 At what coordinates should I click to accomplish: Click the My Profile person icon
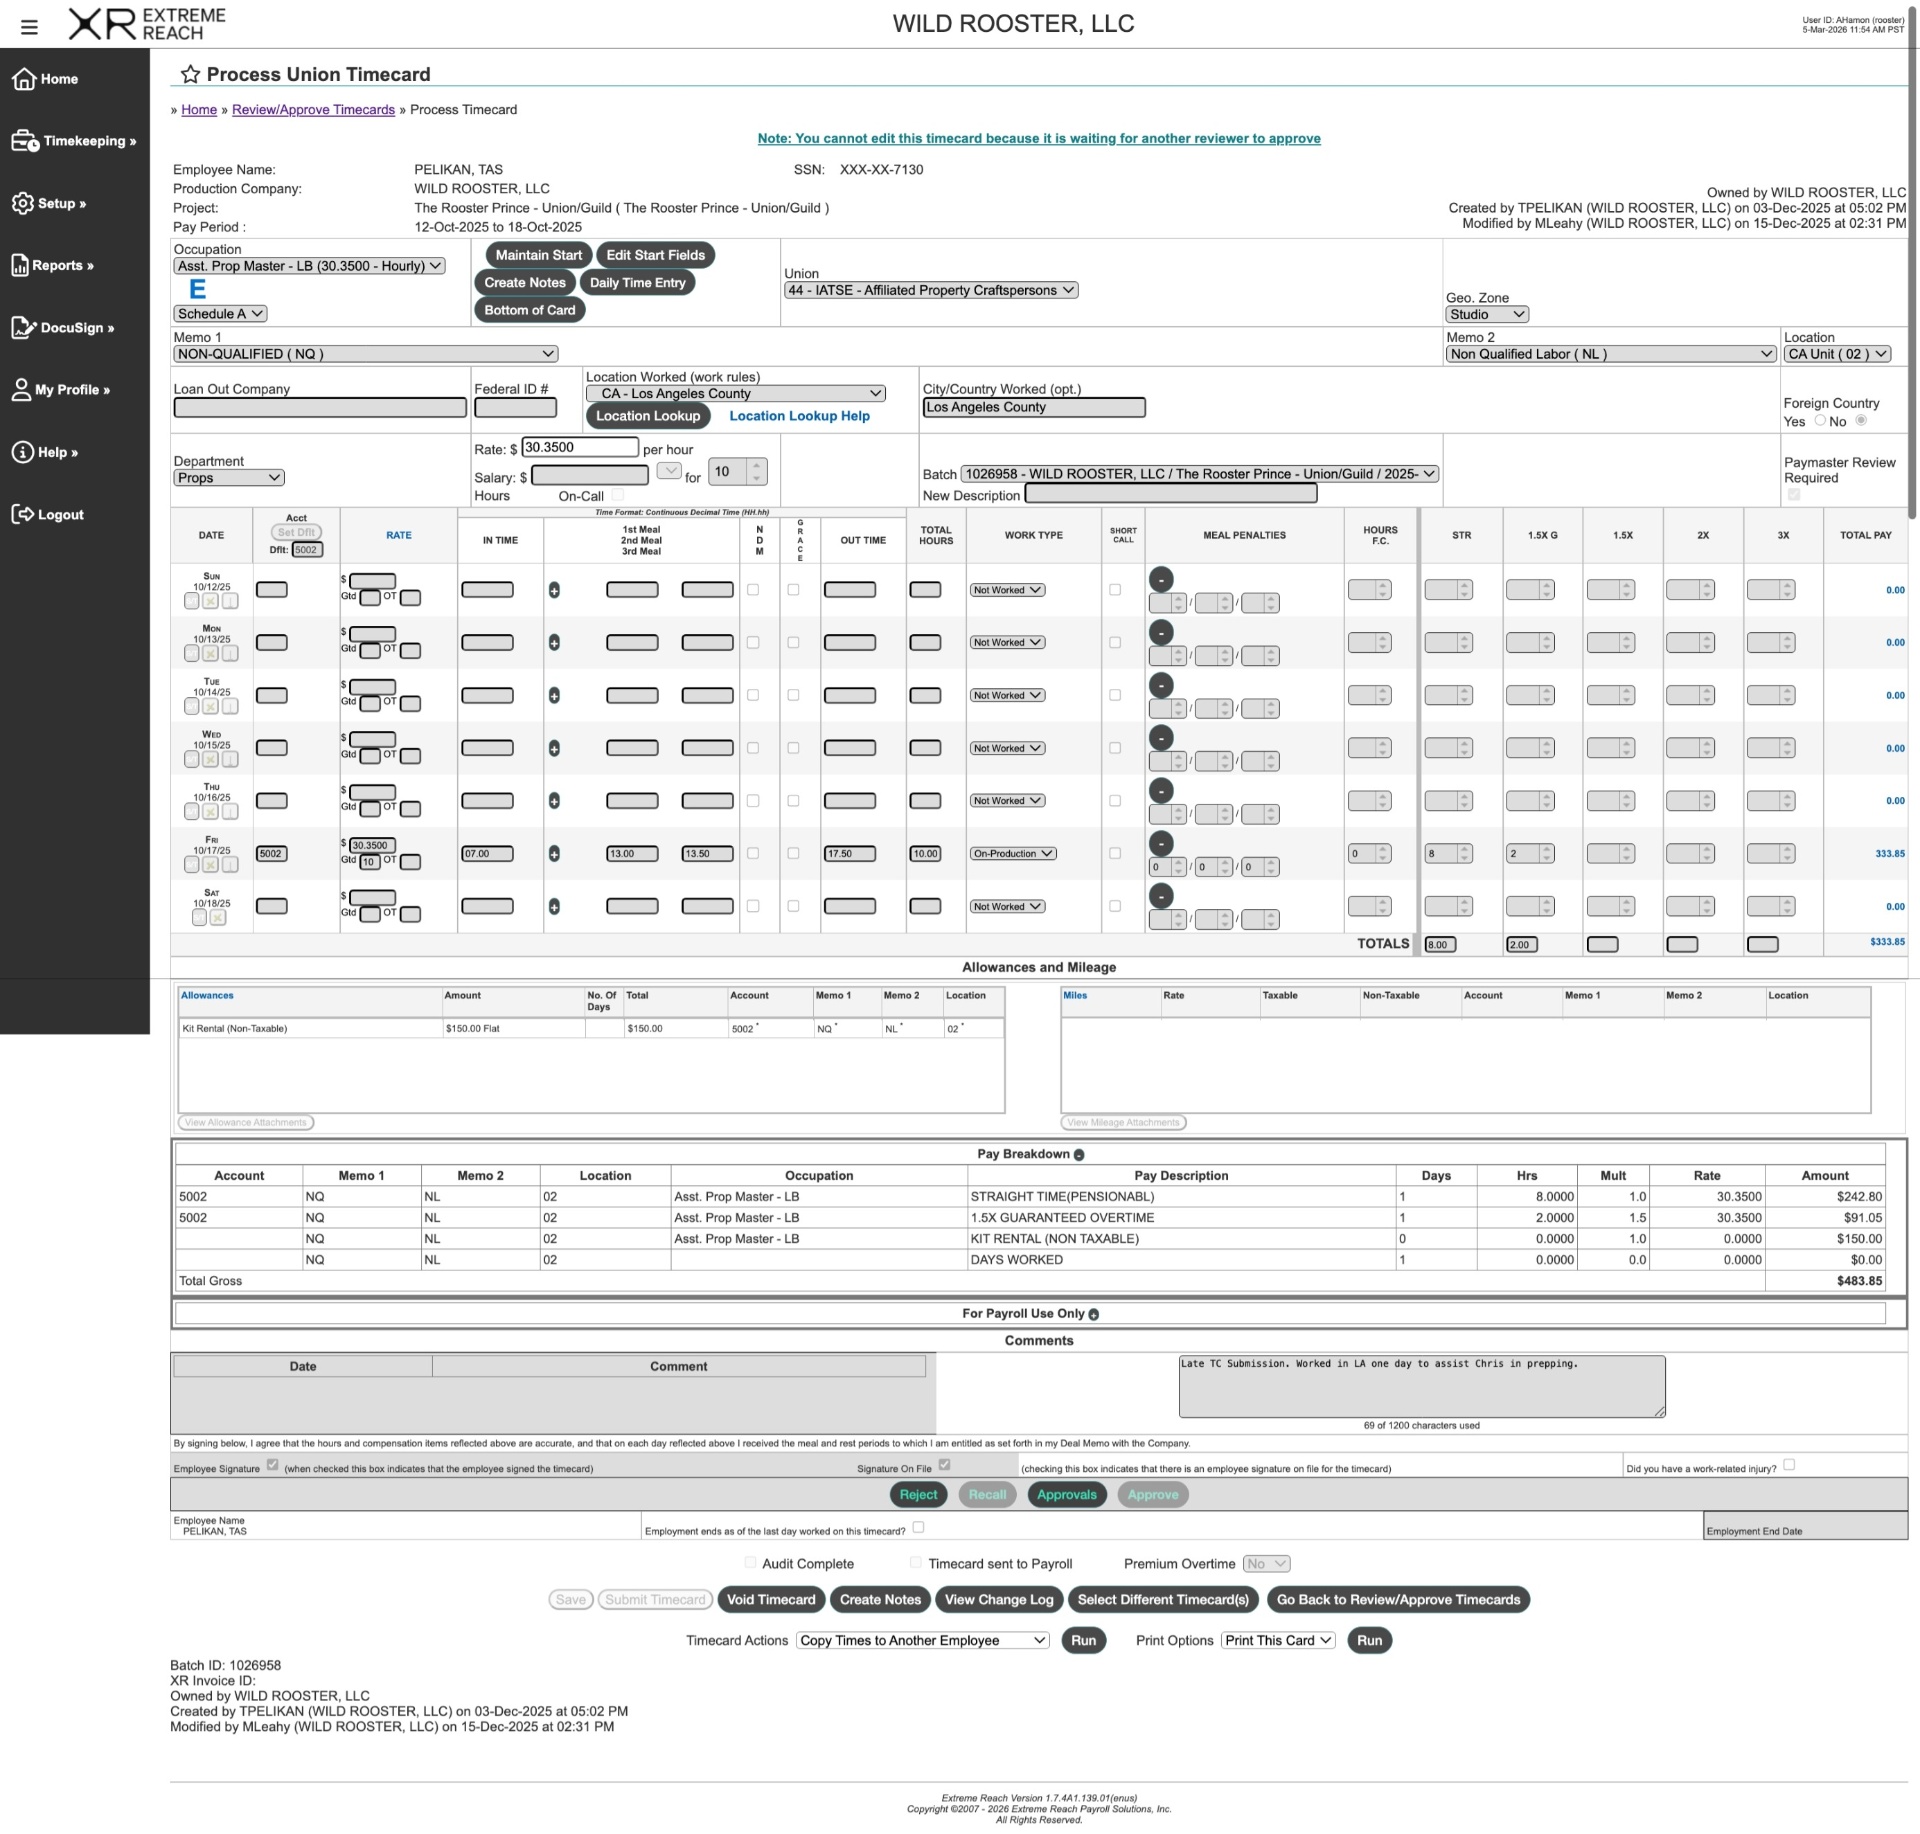pyautogui.click(x=21, y=390)
